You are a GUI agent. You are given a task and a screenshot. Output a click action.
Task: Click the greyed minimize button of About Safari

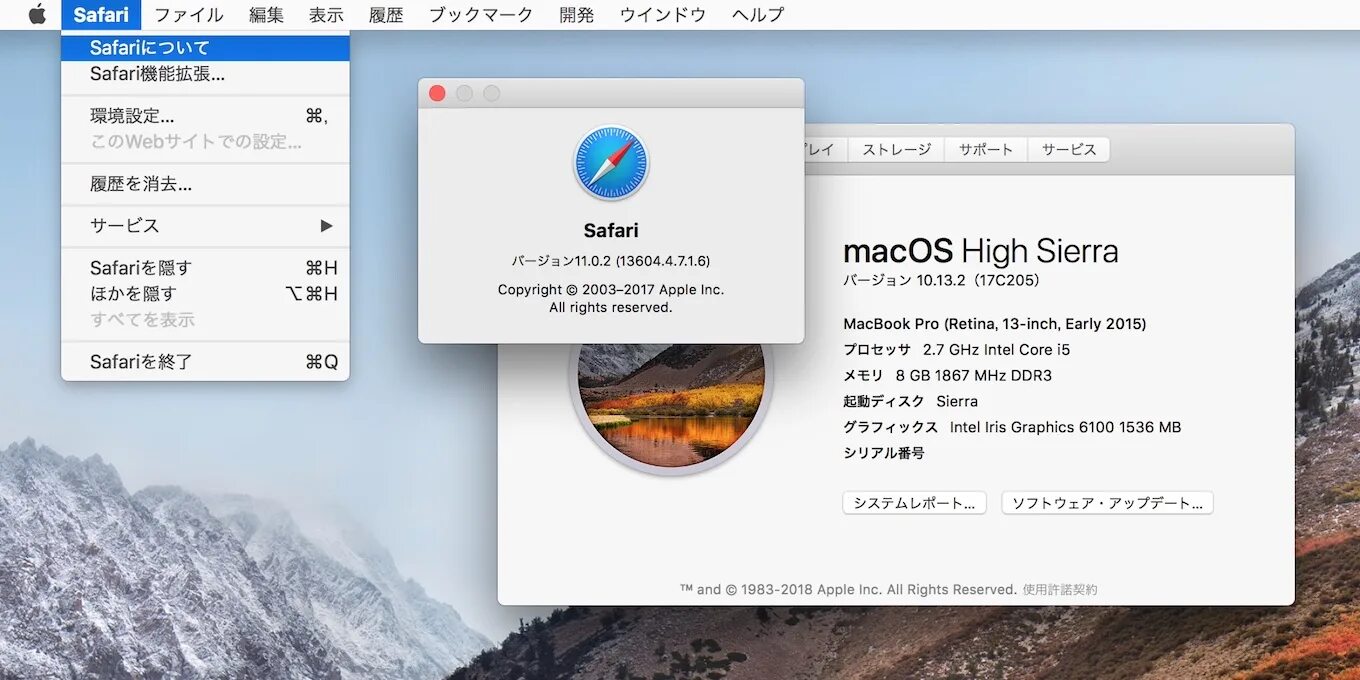tap(464, 93)
